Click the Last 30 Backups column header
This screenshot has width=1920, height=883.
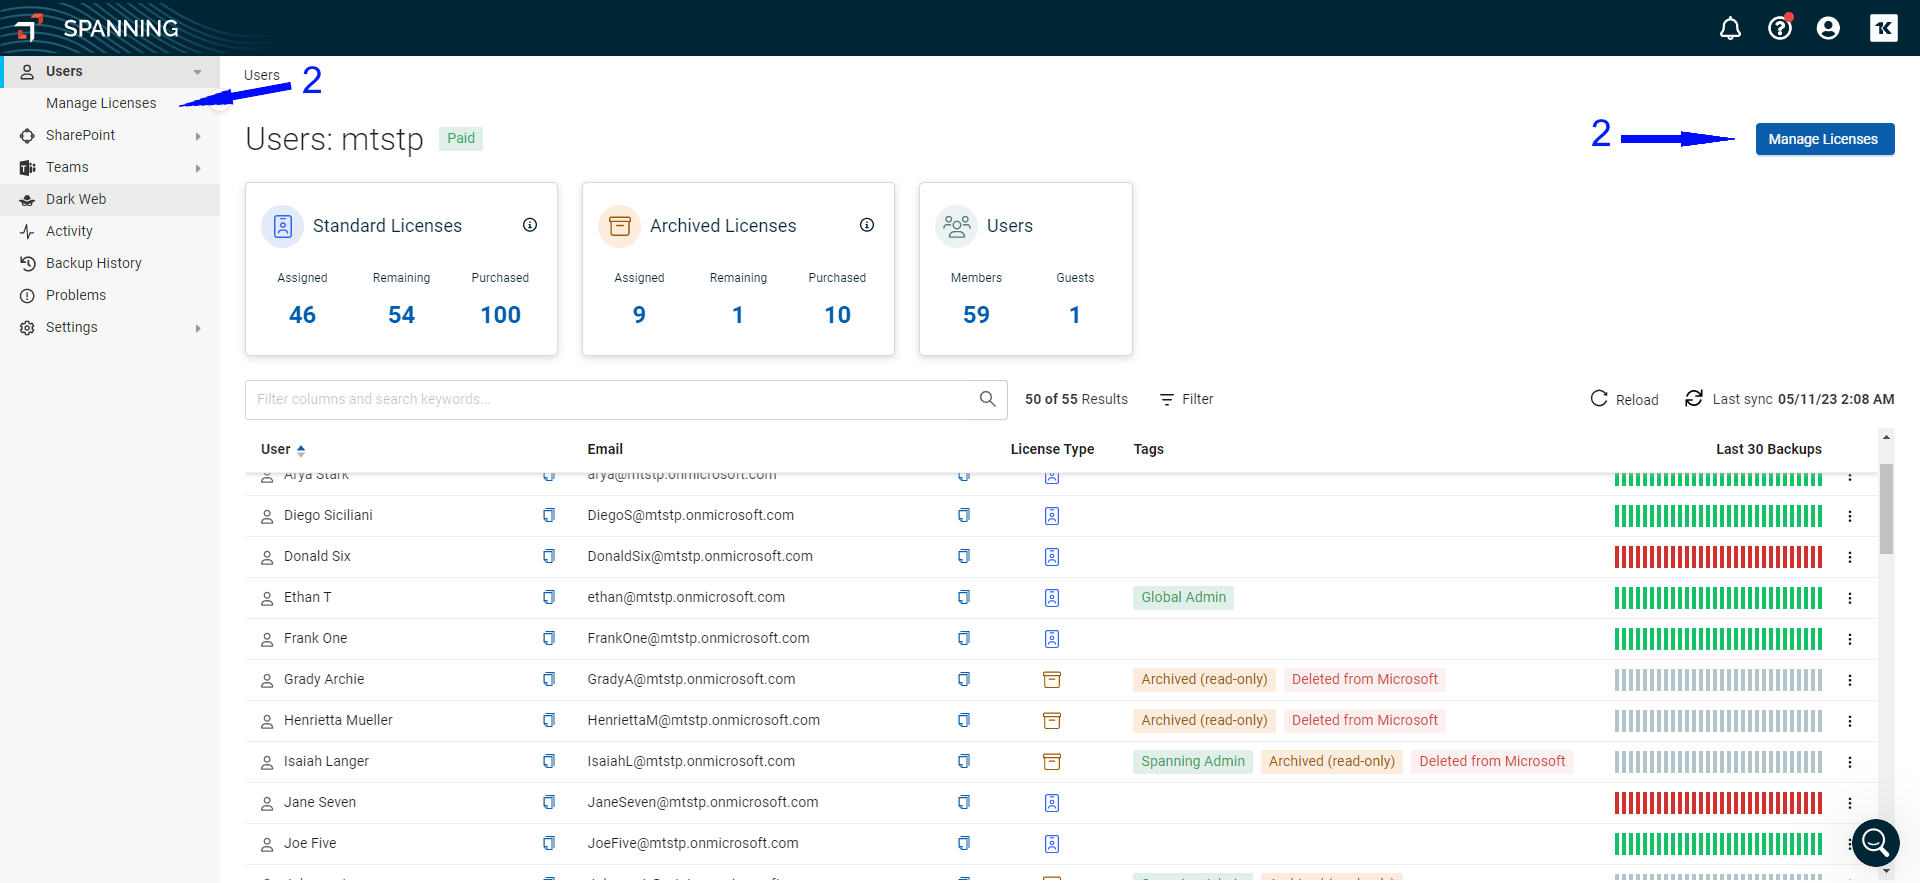[1768, 449]
